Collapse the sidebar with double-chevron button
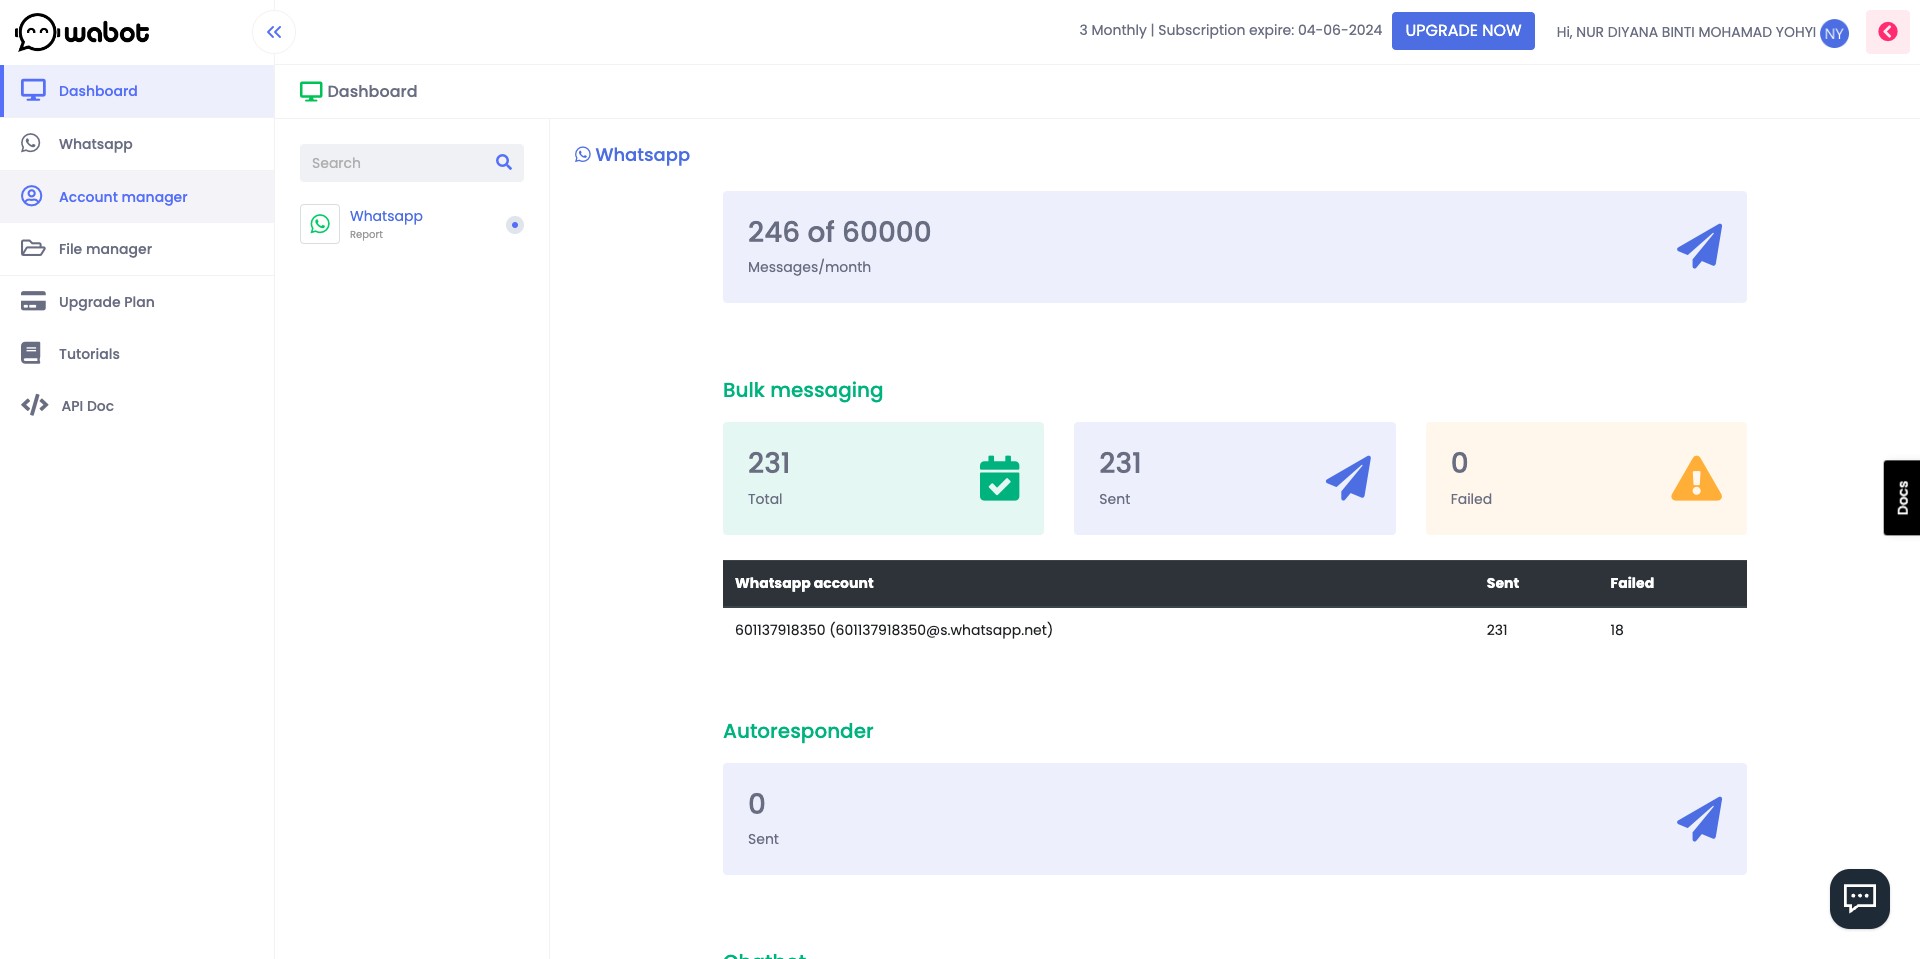The image size is (1920, 959). [274, 32]
